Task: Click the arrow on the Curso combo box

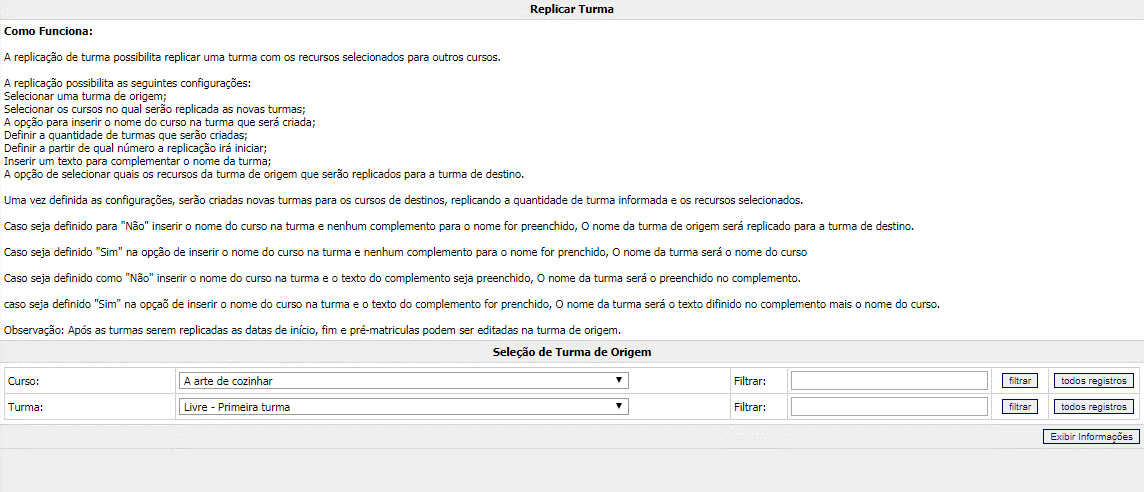Action: pyautogui.click(x=620, y=381)
